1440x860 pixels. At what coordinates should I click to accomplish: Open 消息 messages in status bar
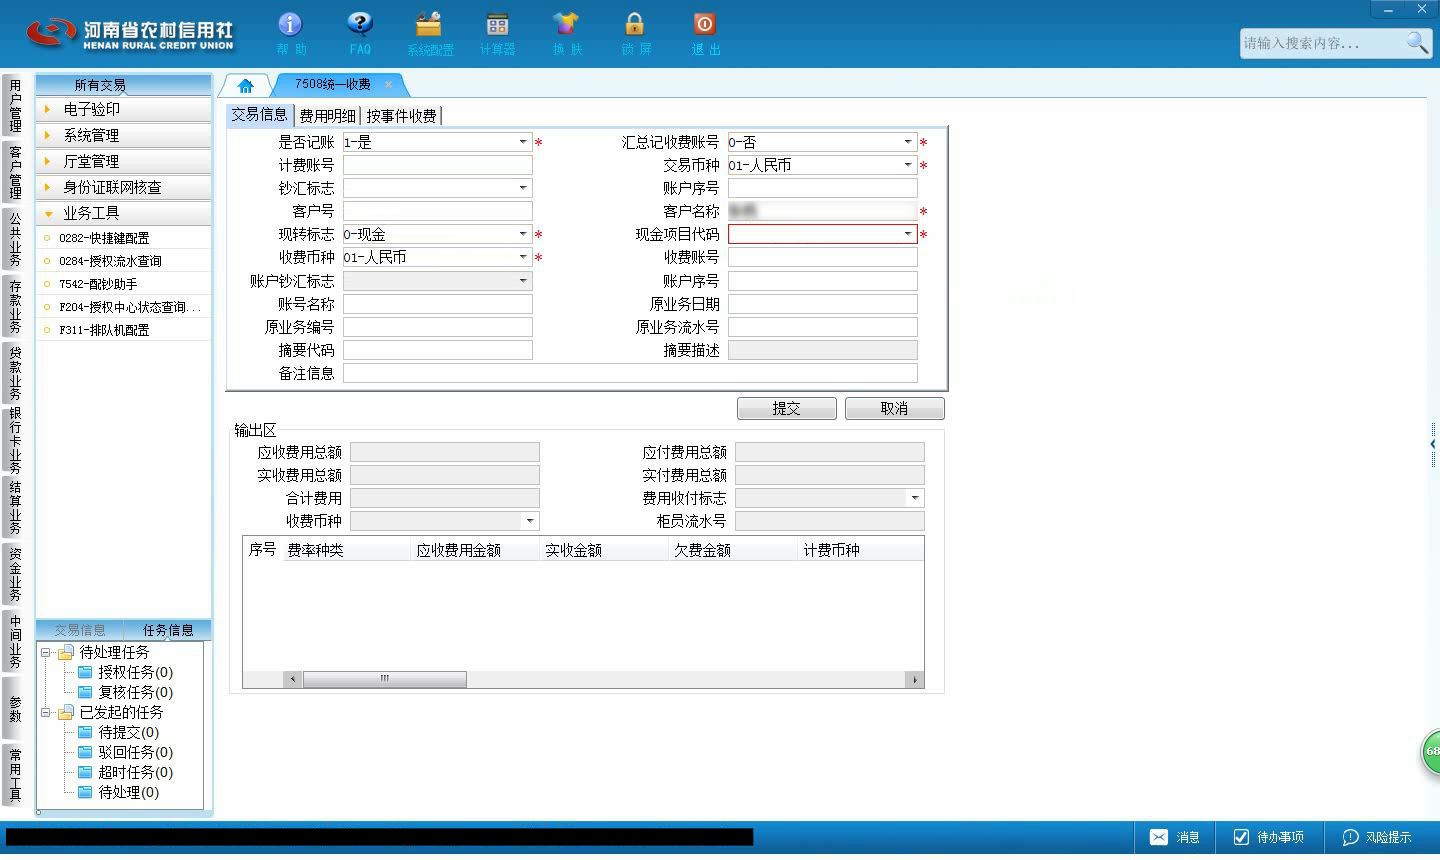click(x=1174, y=837)
